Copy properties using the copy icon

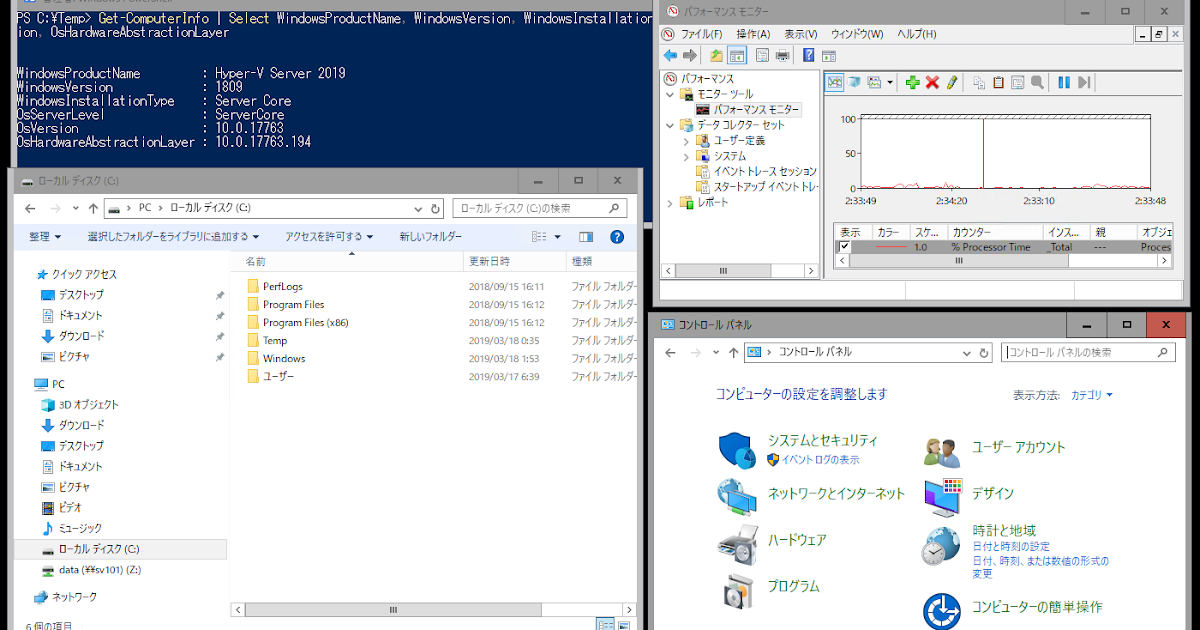[980, 81]
